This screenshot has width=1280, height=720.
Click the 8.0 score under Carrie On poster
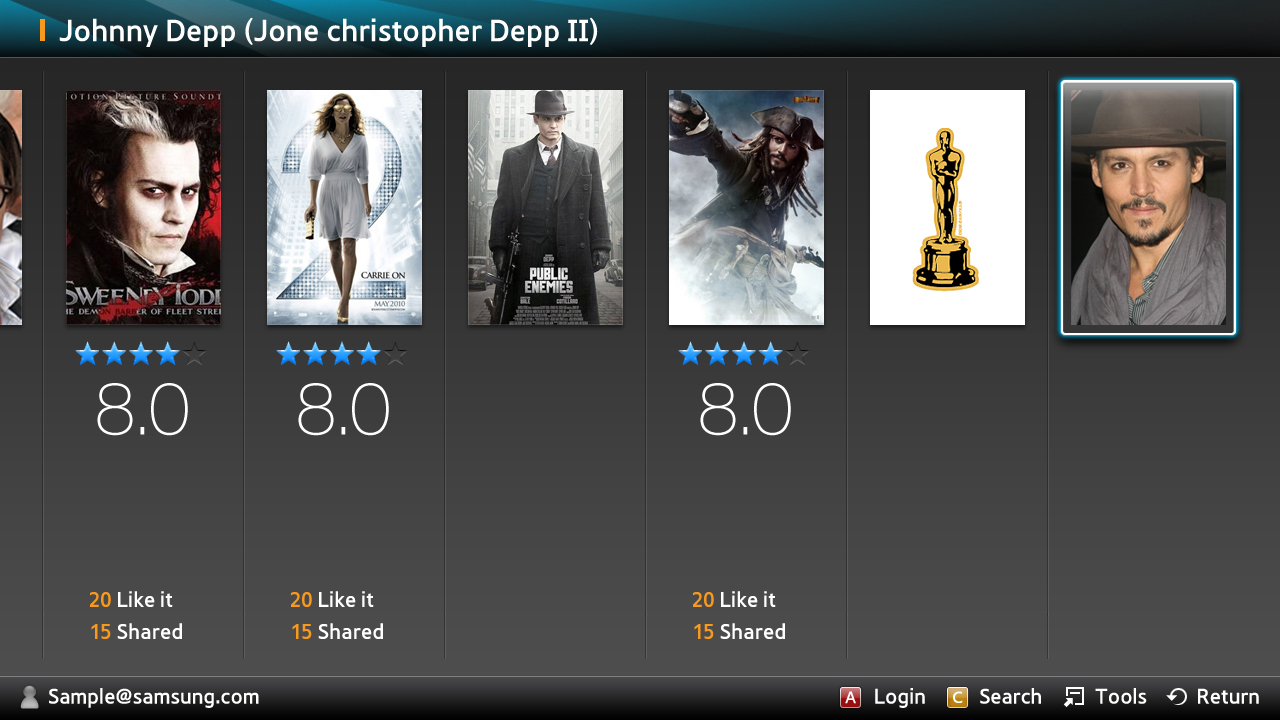click(343, 410)
